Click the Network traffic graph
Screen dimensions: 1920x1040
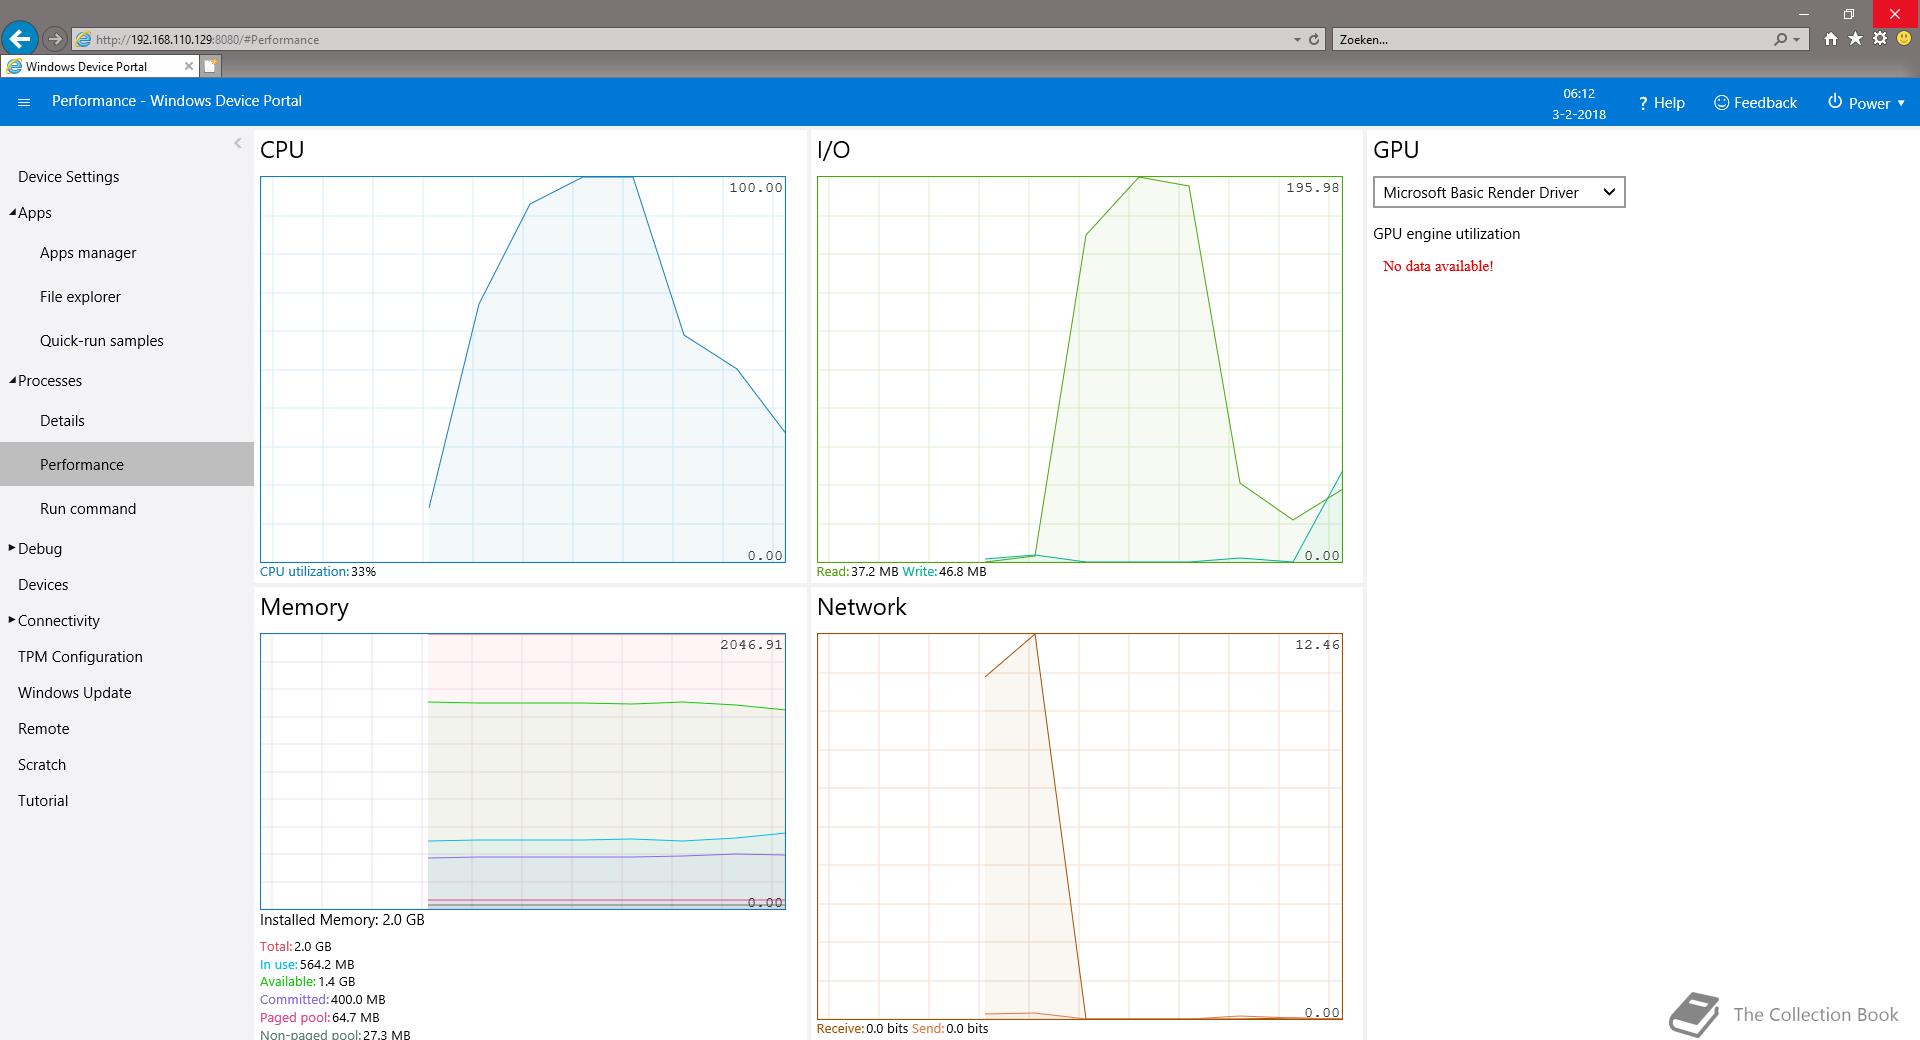tap(1080, 826)
